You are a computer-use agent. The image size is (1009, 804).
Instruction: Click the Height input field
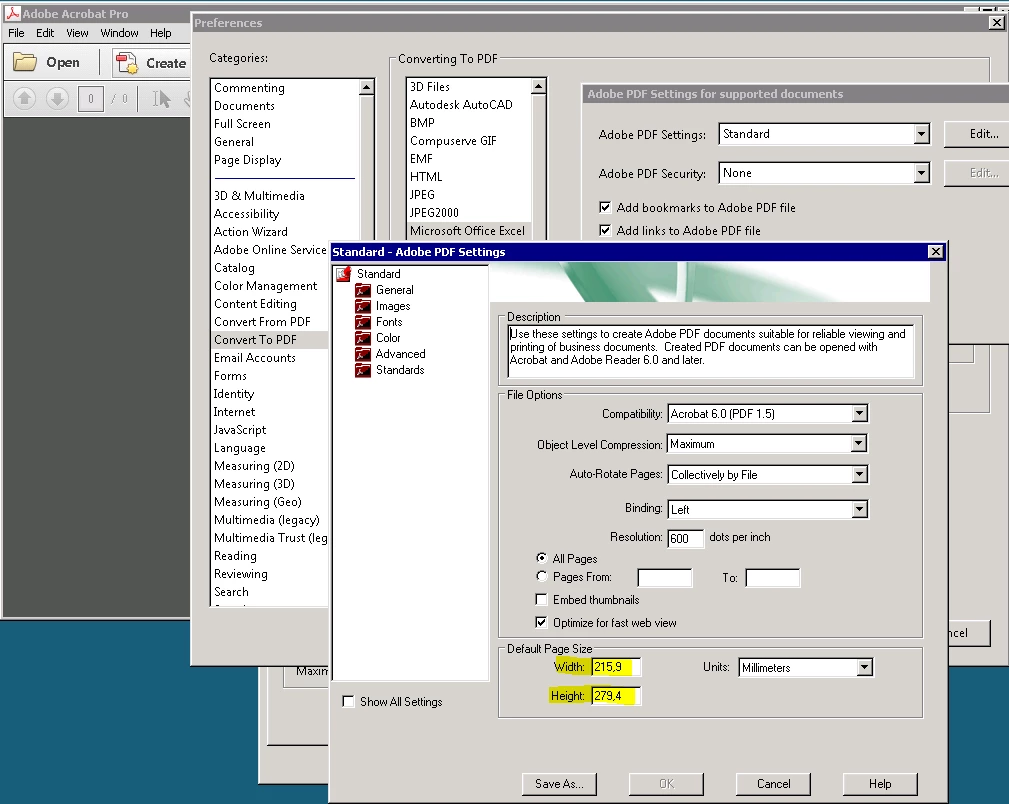tap(616, 696)
